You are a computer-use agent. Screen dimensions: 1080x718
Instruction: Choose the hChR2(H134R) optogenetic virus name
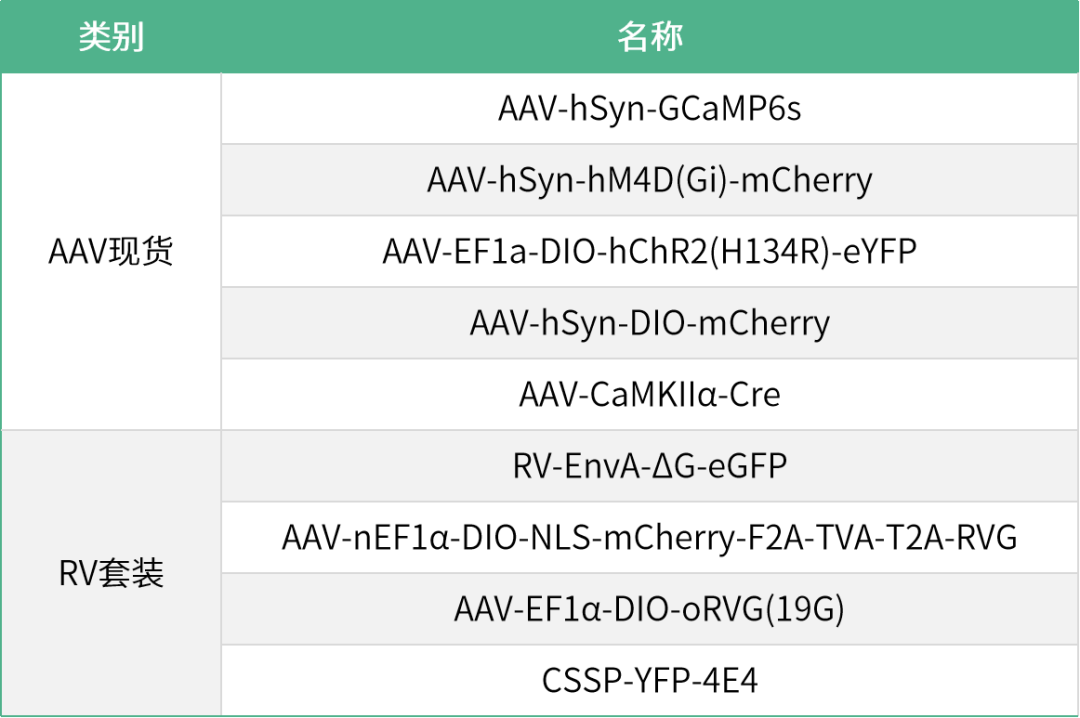coord(649,252)
